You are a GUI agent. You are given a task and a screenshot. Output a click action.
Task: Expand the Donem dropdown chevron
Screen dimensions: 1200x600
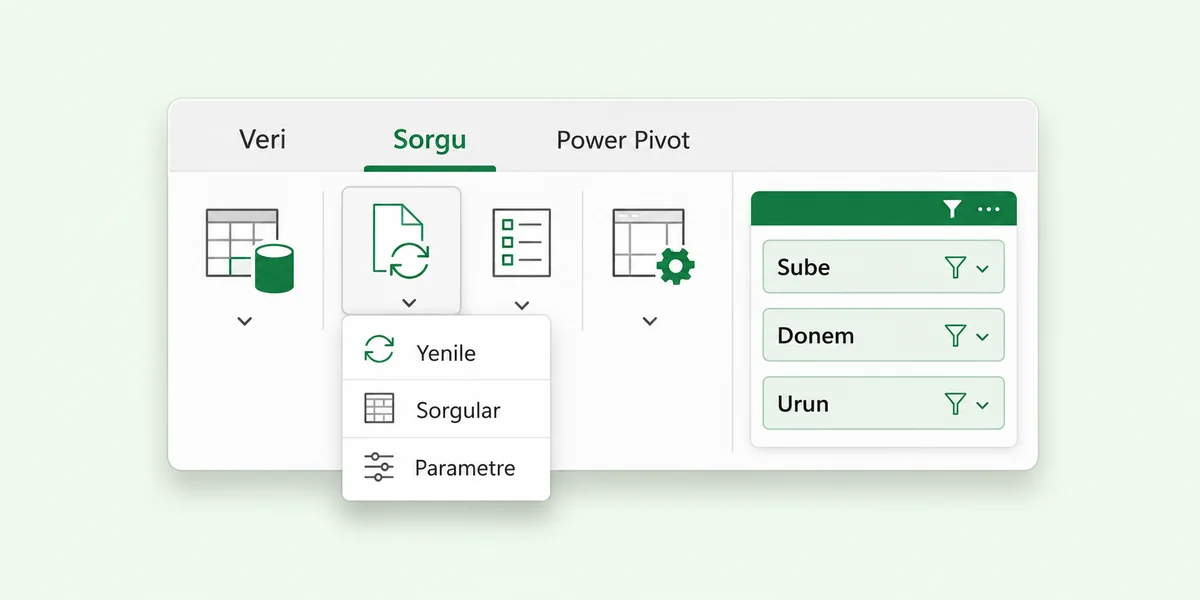click(x=982, y=336)
